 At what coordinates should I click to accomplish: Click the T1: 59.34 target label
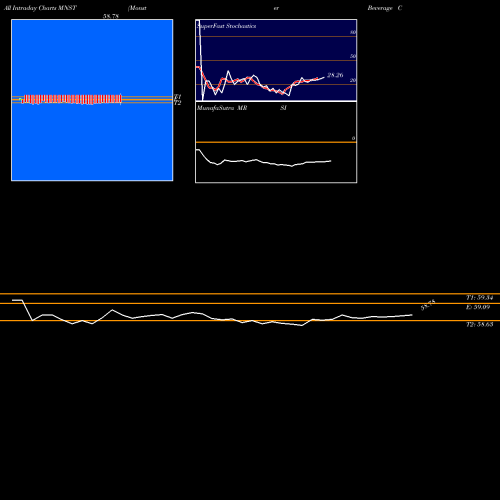tap(479, 298)
